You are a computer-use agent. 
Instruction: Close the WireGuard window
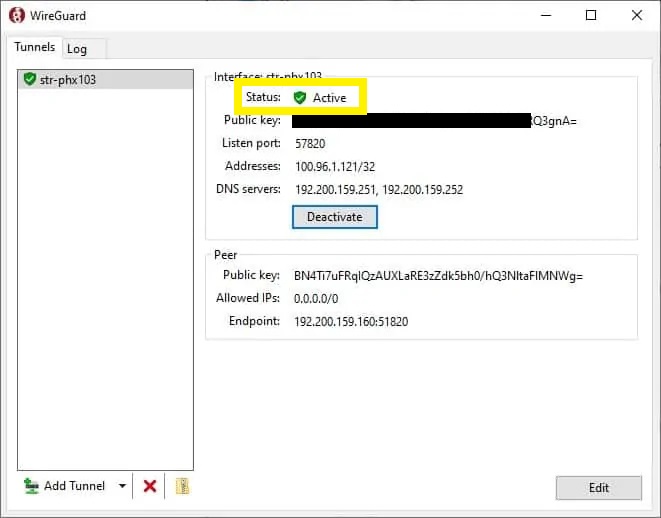tap(637, 16)
